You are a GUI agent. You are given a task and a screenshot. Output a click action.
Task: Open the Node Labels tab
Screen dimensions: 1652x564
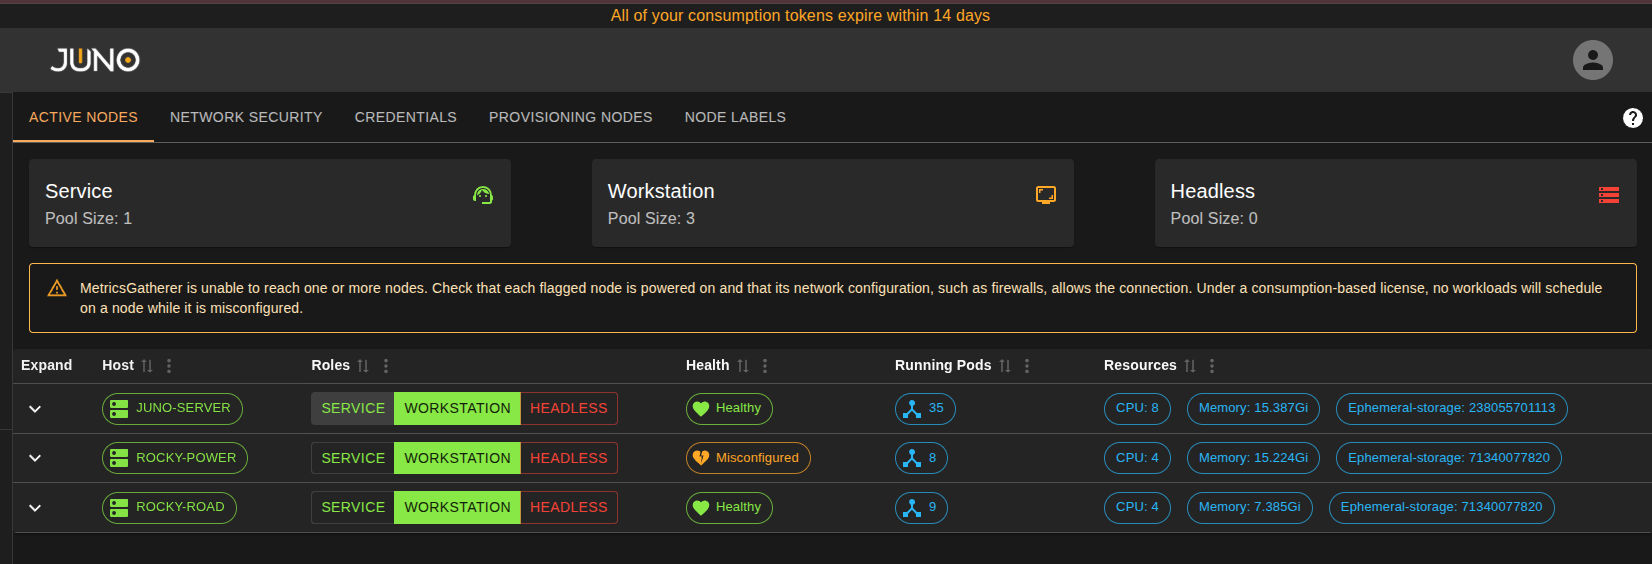735,118
